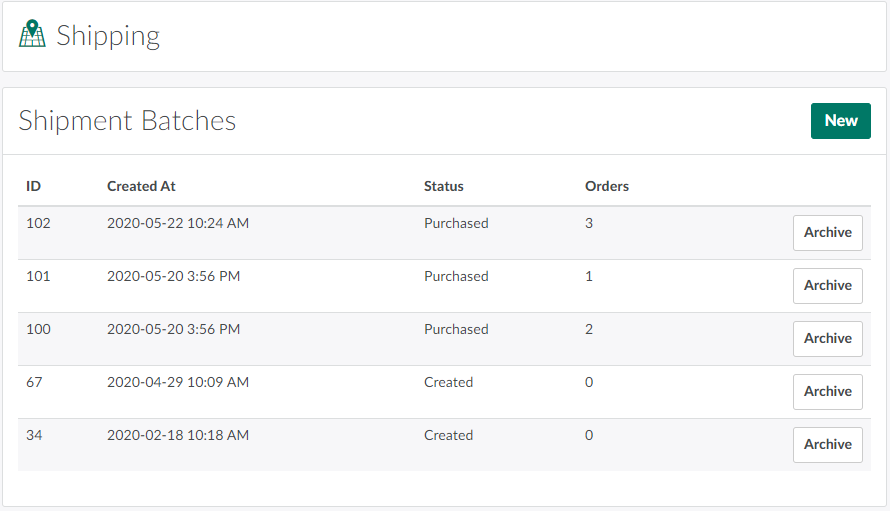Archive shipment batch 101
Screen dimensions: 890x511
click(827, 286)
